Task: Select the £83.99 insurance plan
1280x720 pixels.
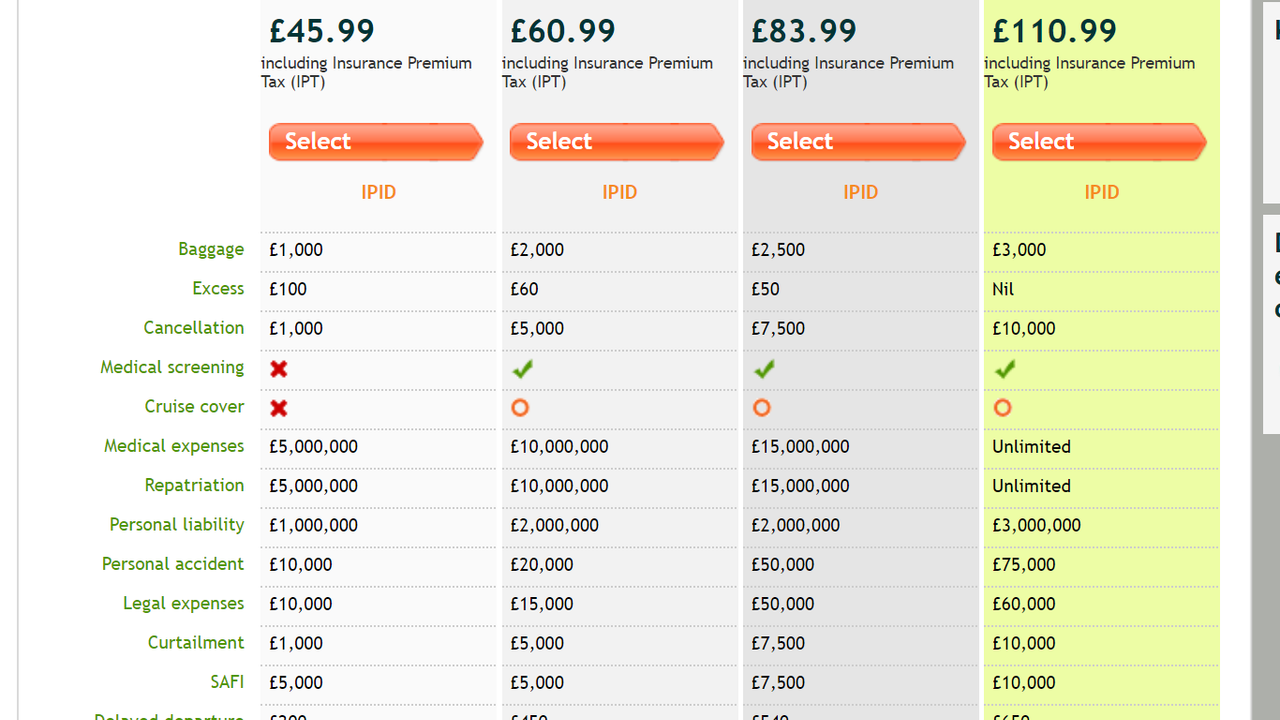Action: click(x=857, y=142)
